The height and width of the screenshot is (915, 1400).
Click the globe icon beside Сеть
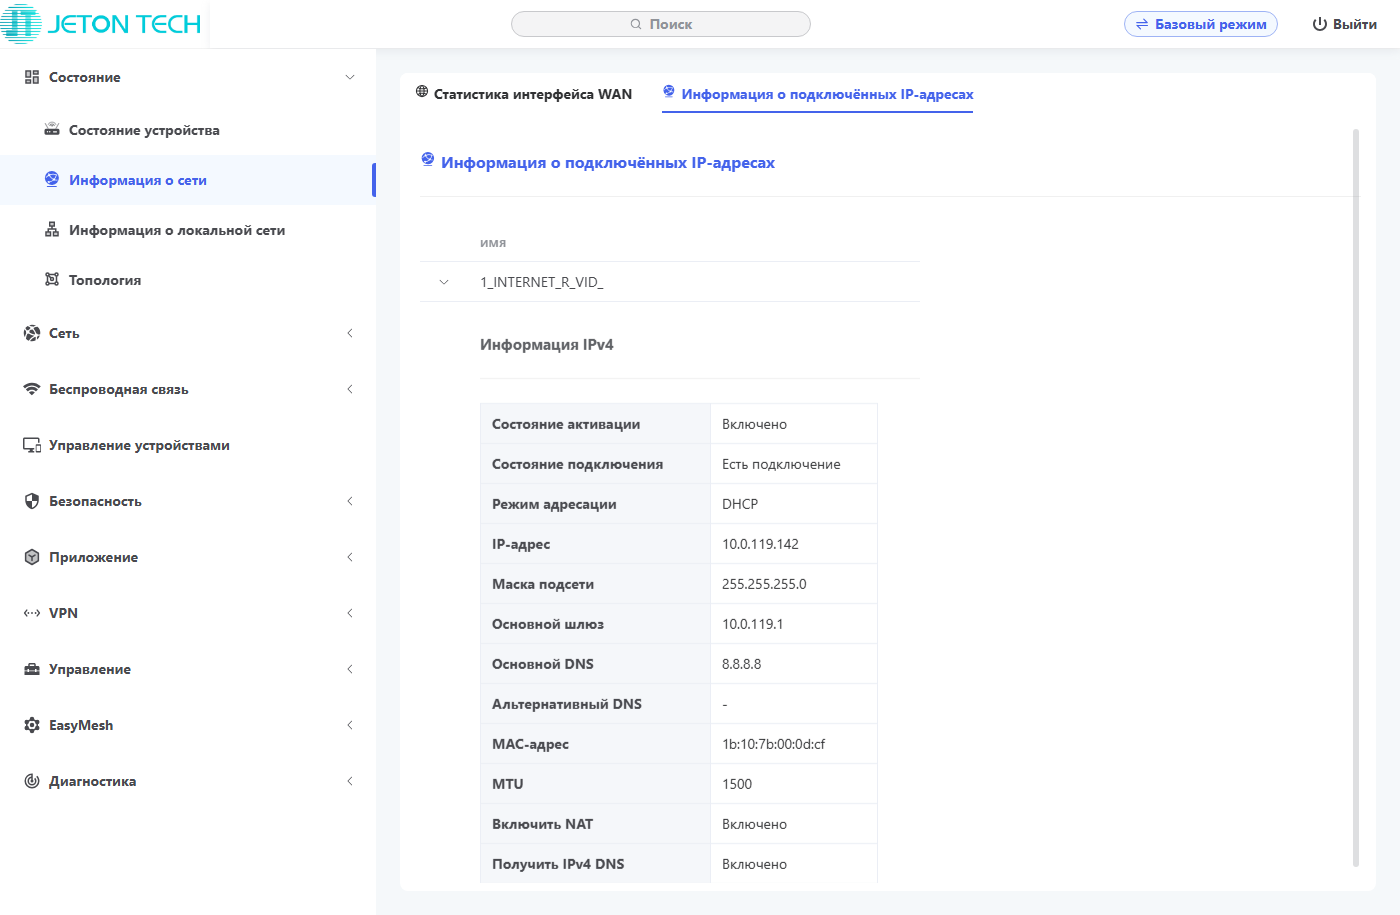click(32, 333)
